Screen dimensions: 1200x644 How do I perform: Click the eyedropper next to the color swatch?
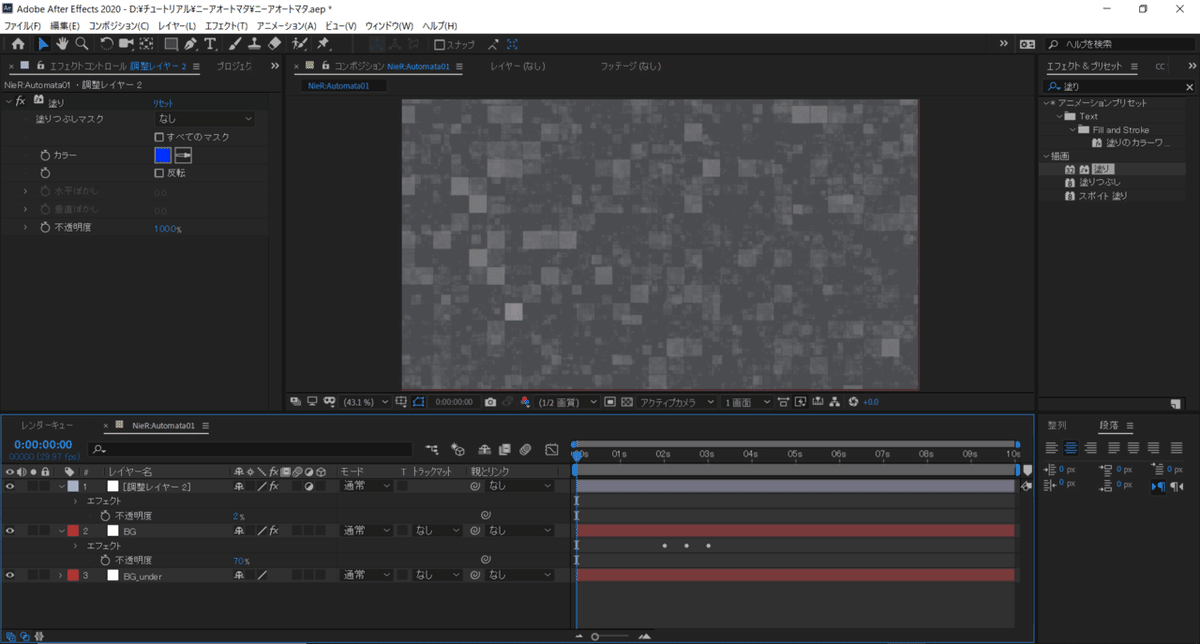183,156
